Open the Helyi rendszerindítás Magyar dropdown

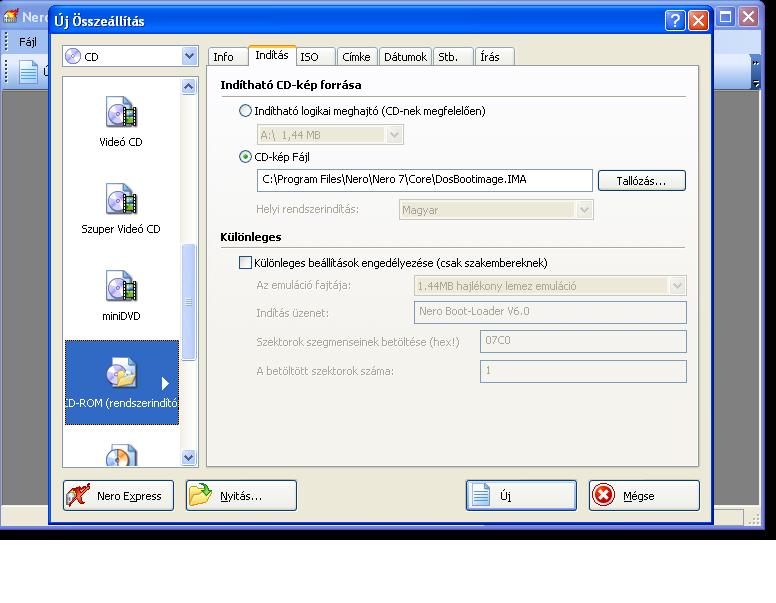click(x=584, y=210)
